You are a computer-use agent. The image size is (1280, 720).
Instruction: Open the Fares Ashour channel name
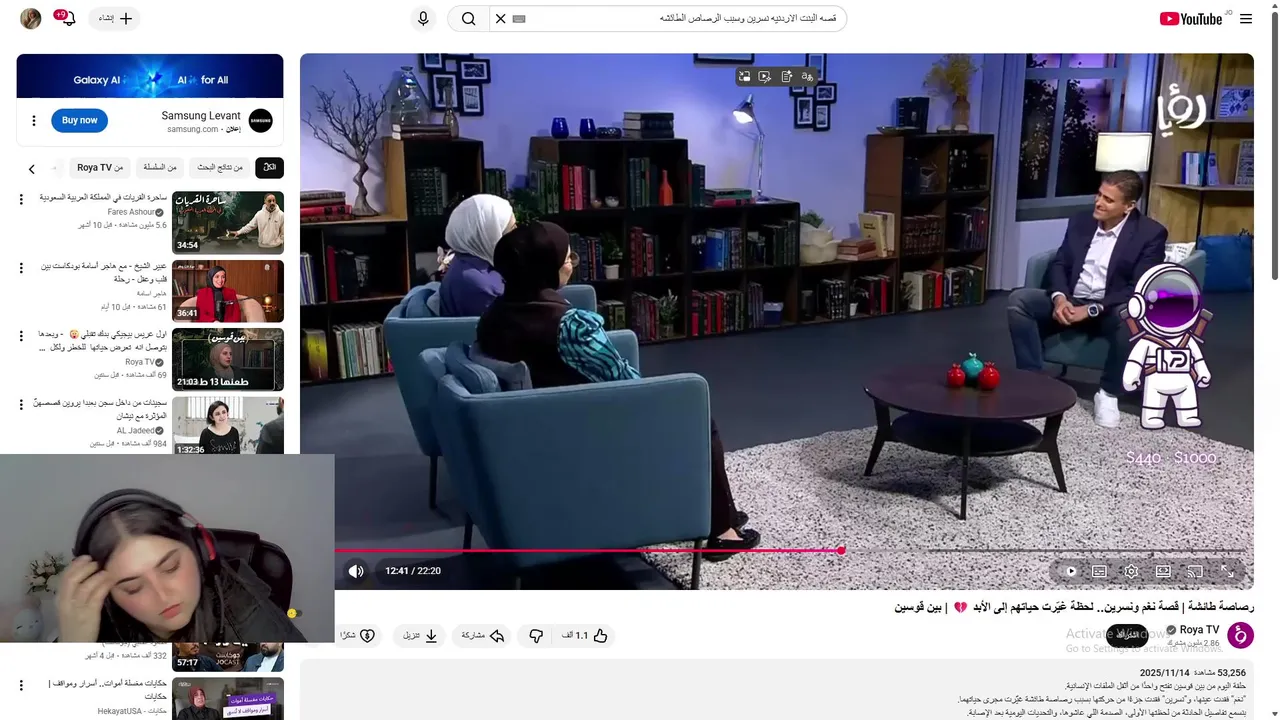[x=131, y=212]
